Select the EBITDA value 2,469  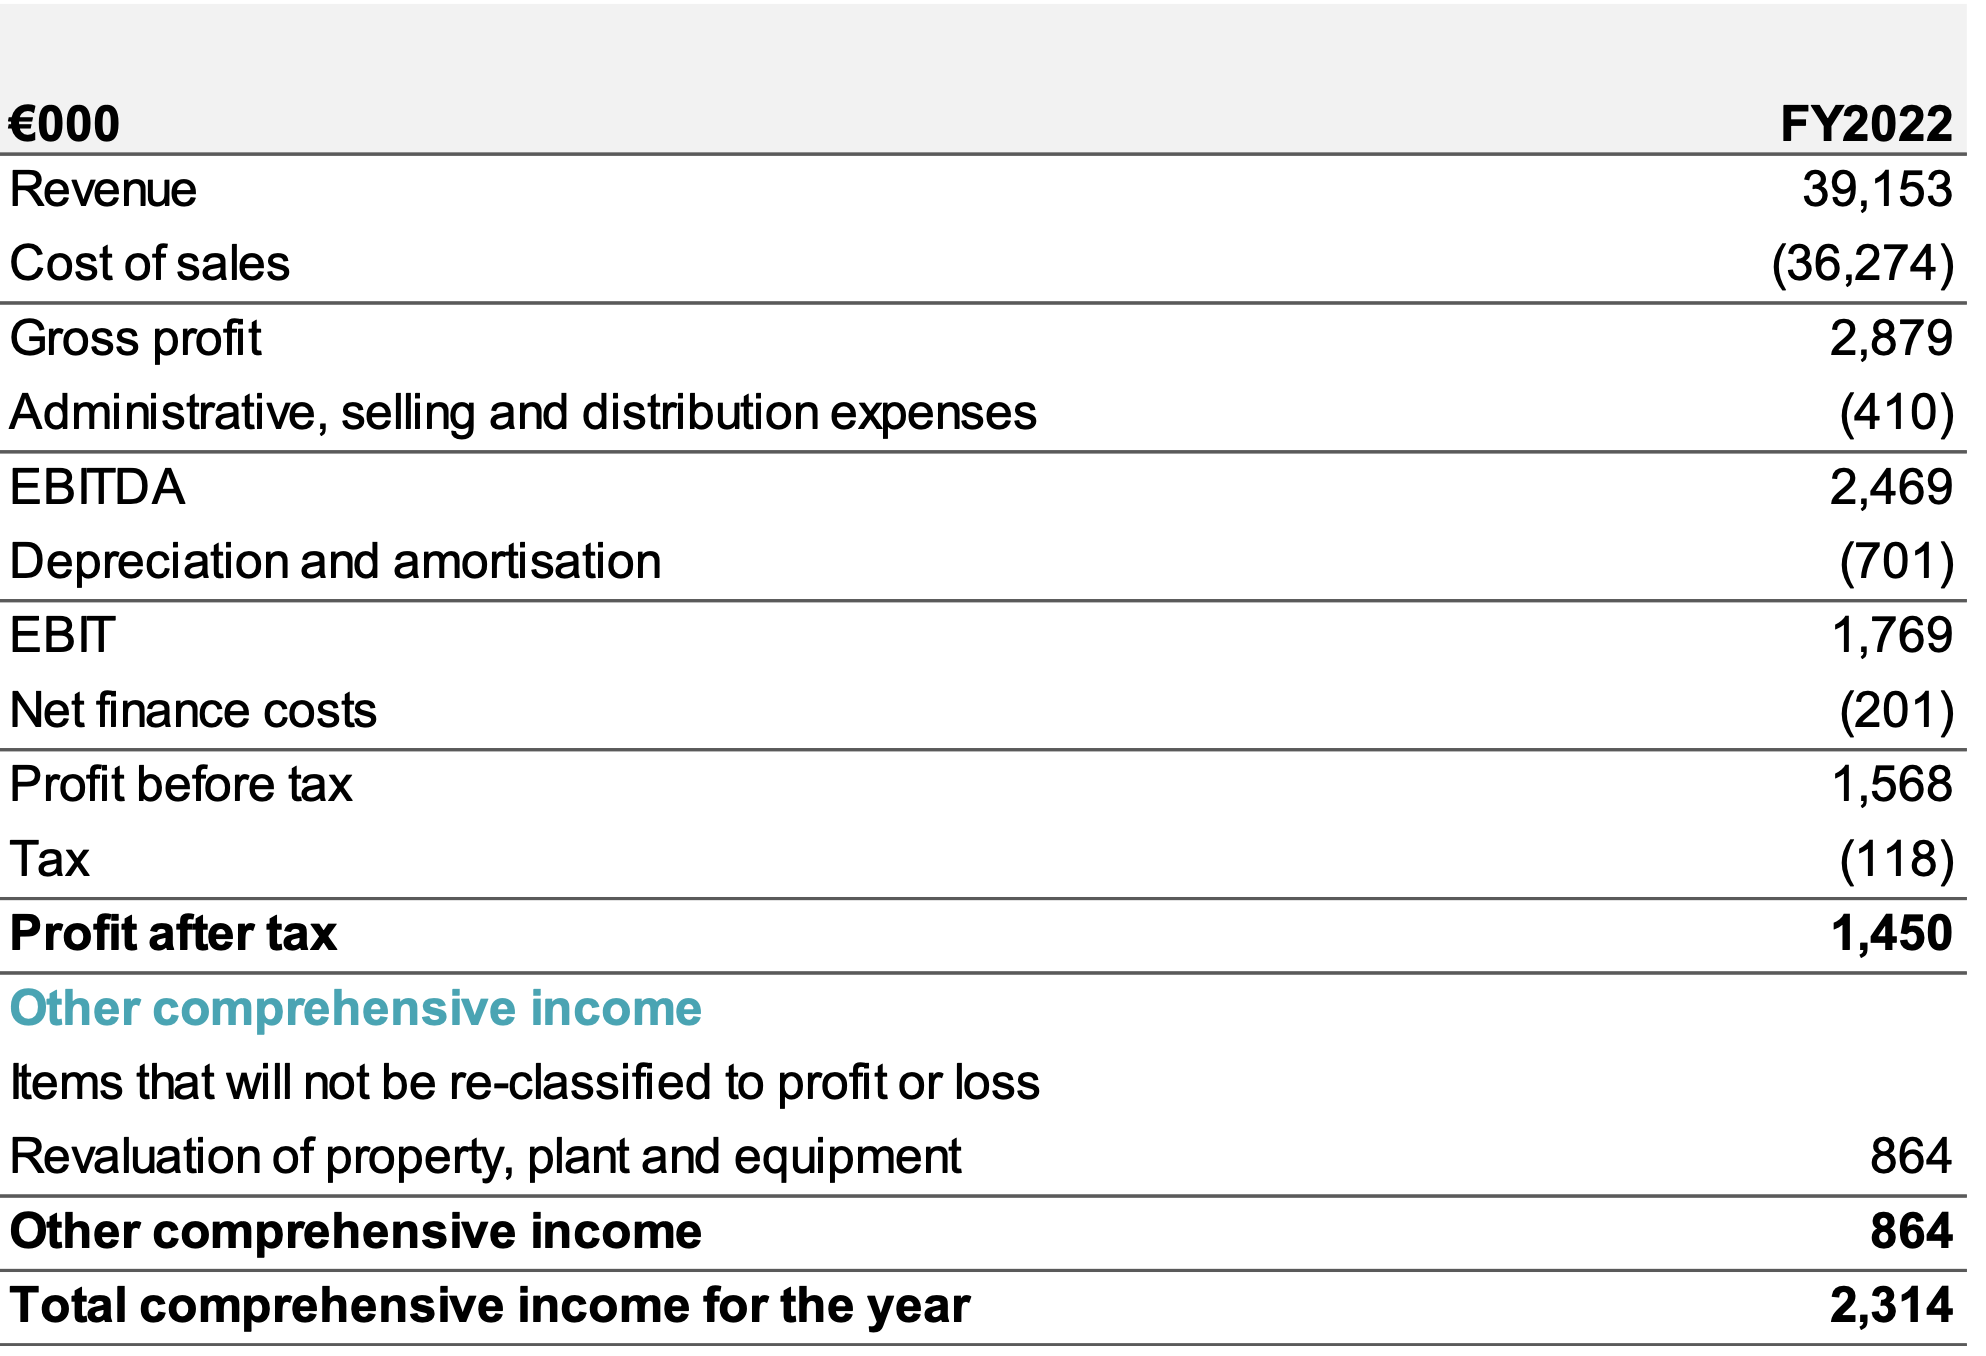coord(1890,488)
